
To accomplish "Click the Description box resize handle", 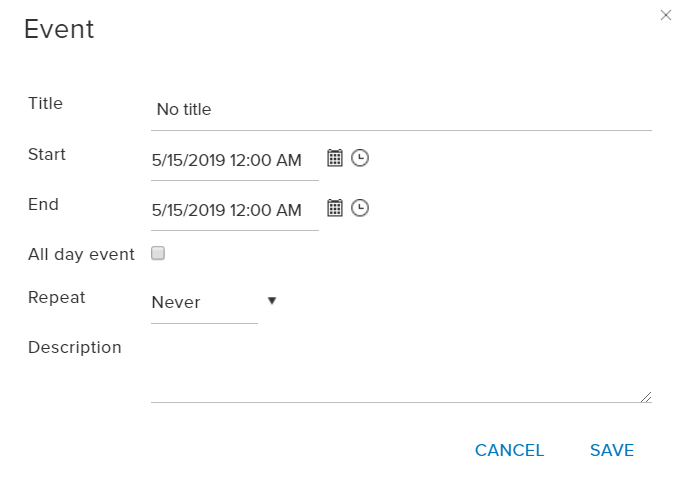I will [646, 397].
